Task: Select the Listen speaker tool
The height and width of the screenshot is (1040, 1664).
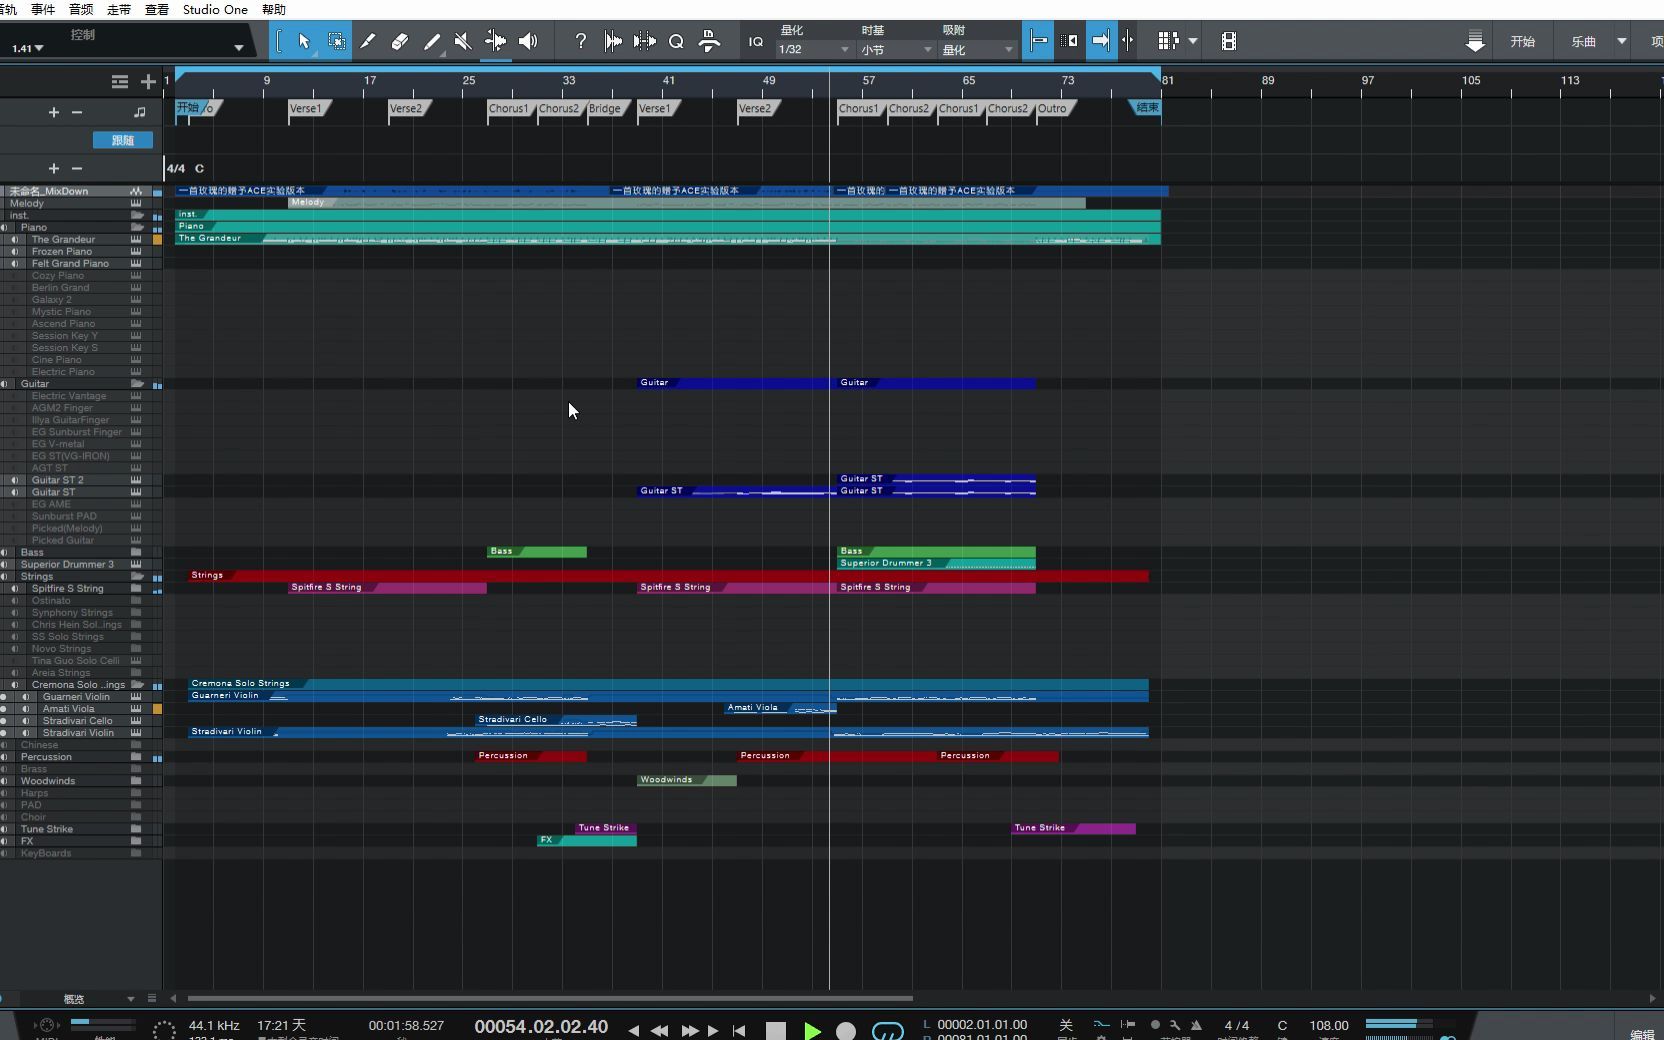Action: tap(528, 41)
